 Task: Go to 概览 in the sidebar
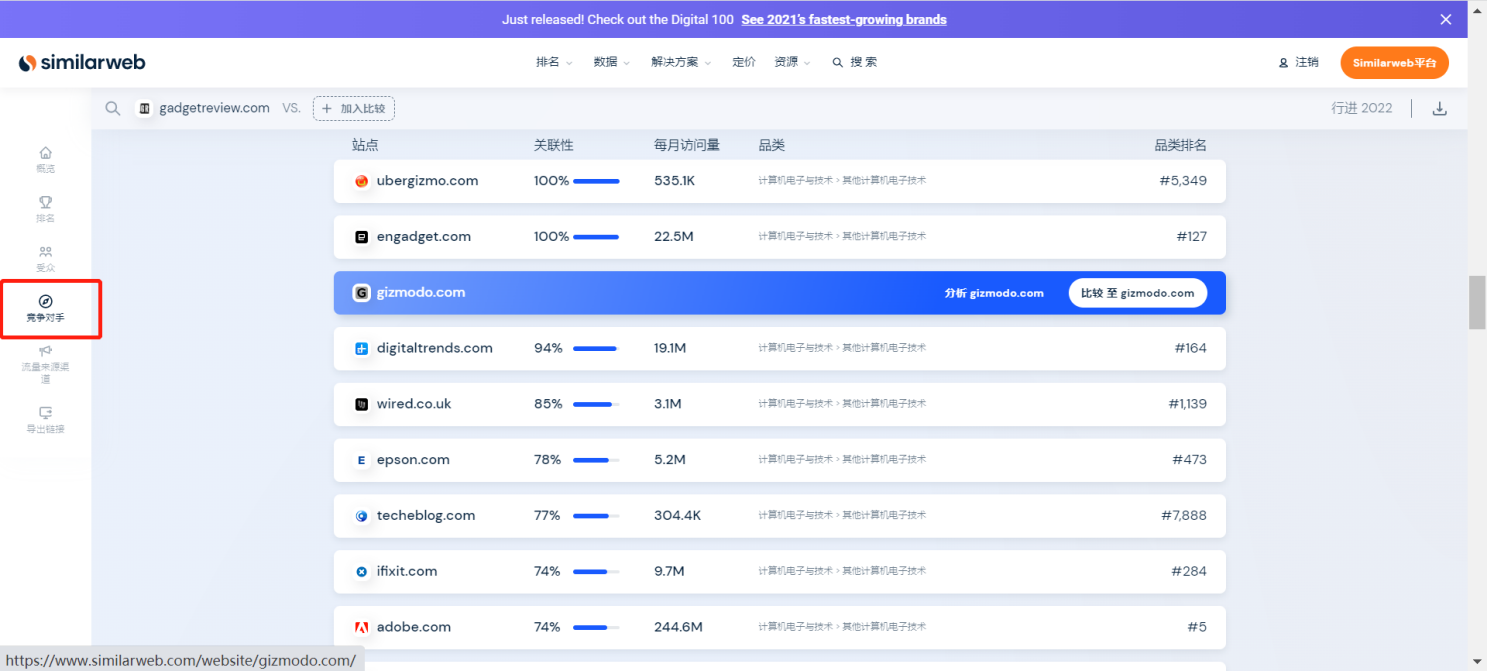45,159
